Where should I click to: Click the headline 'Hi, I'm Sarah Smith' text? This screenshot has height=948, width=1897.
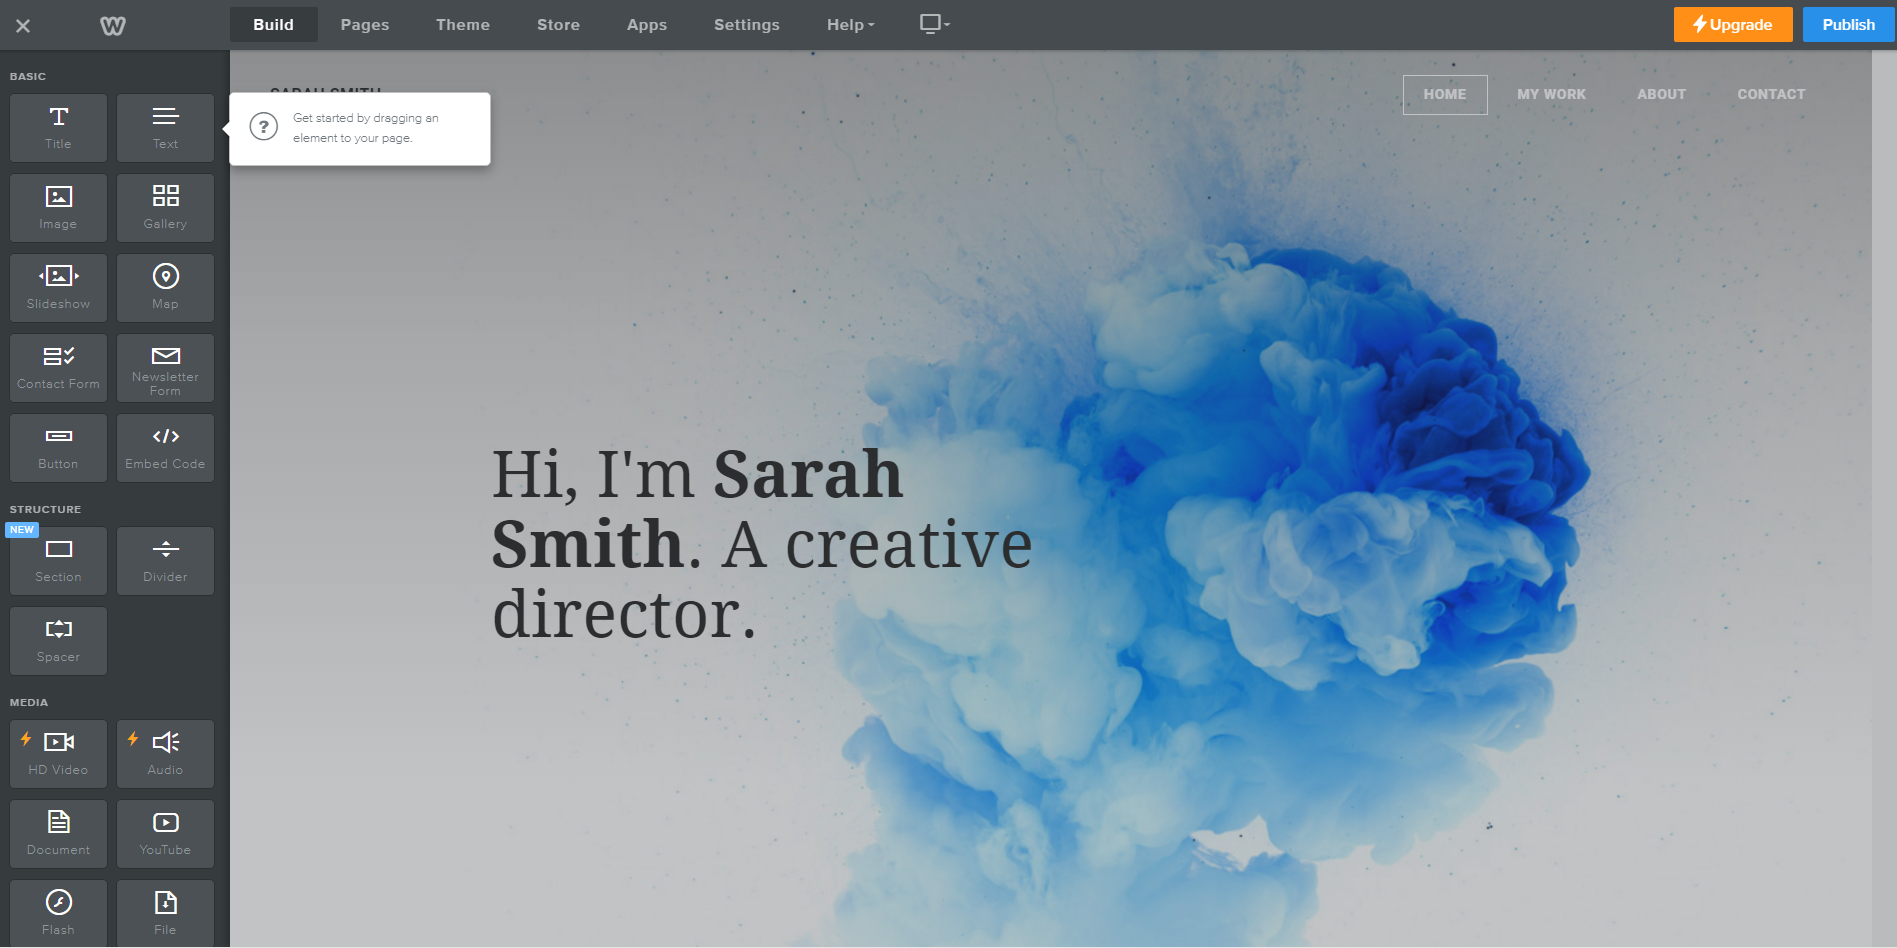(760, 543)
